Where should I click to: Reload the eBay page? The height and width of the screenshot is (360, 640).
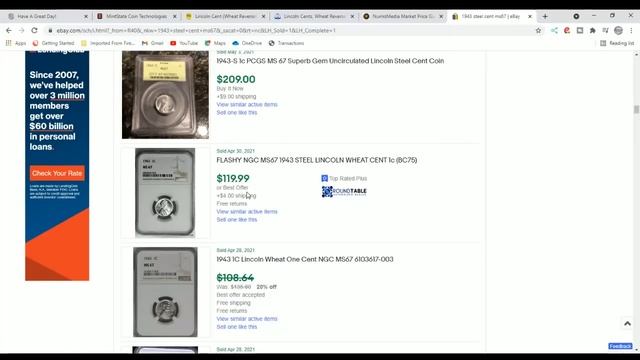tap(34, 31)
